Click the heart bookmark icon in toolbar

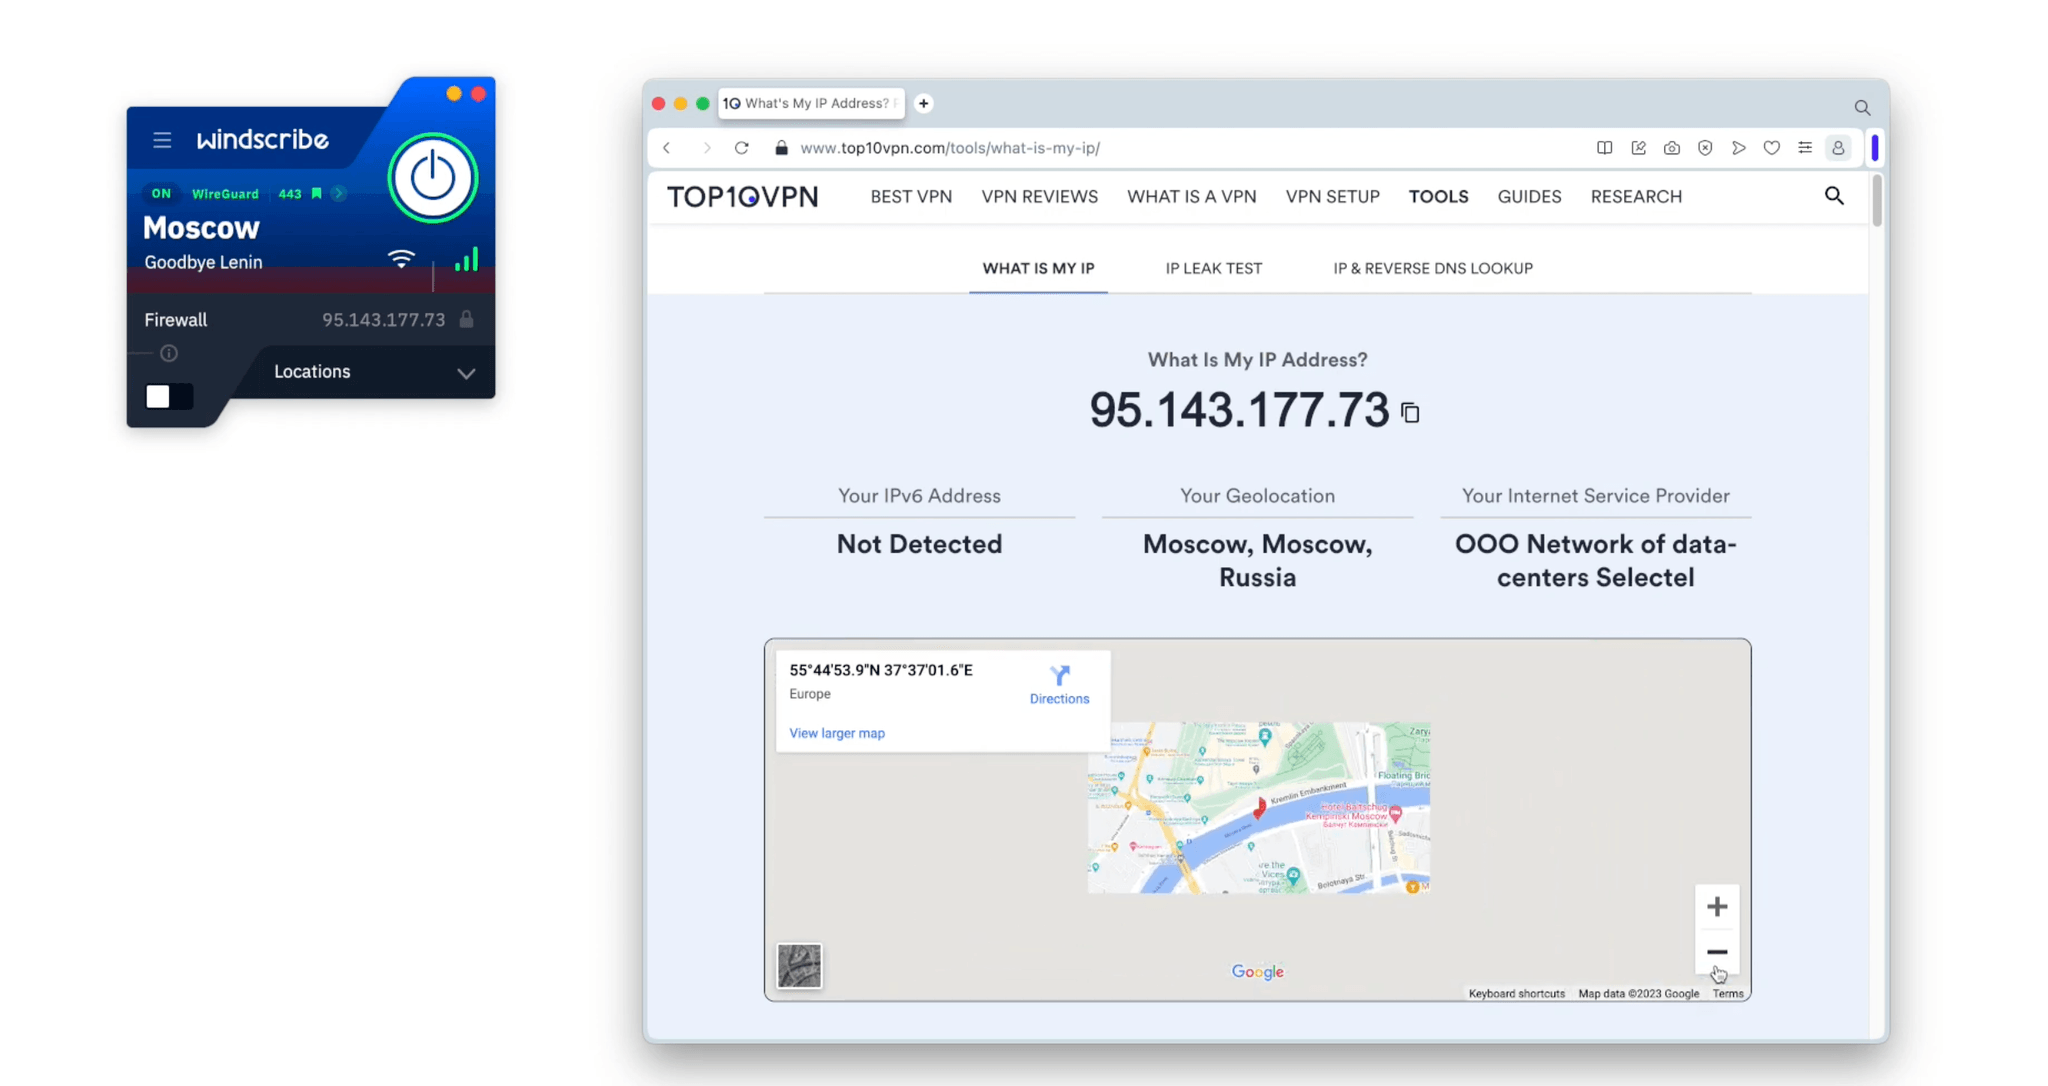(1772, 148)
